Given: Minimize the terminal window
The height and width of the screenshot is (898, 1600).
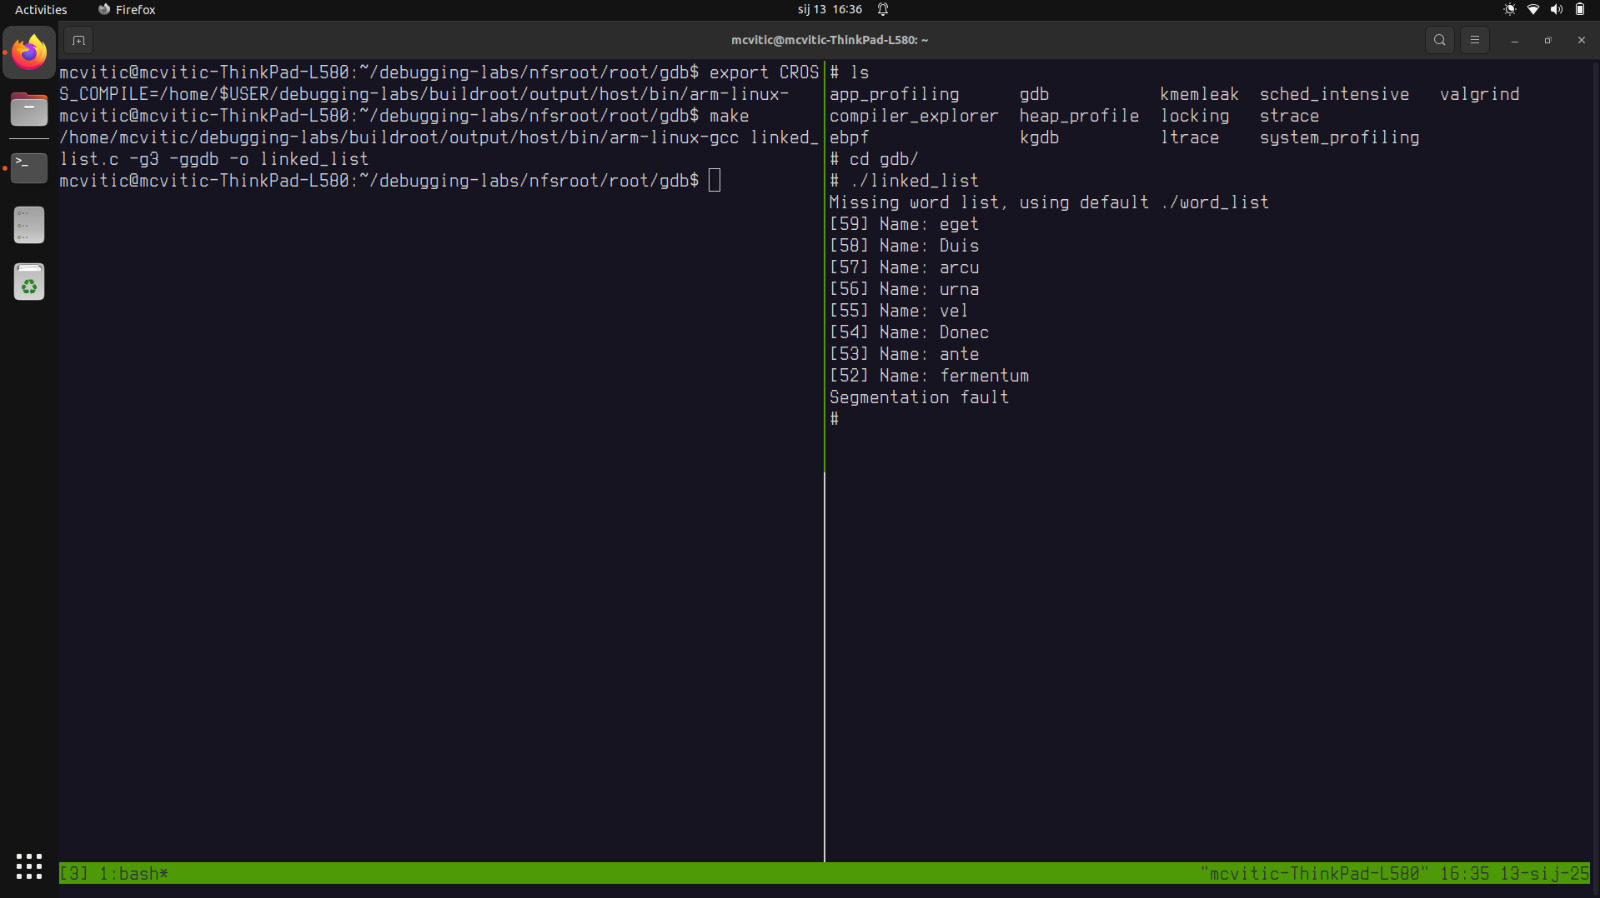Looking at the screenshot, I should 1515,40.
